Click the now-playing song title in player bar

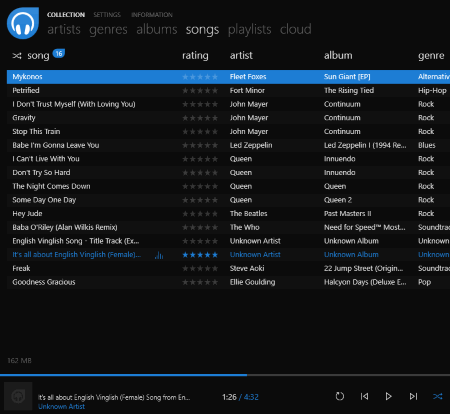(114, 397)
